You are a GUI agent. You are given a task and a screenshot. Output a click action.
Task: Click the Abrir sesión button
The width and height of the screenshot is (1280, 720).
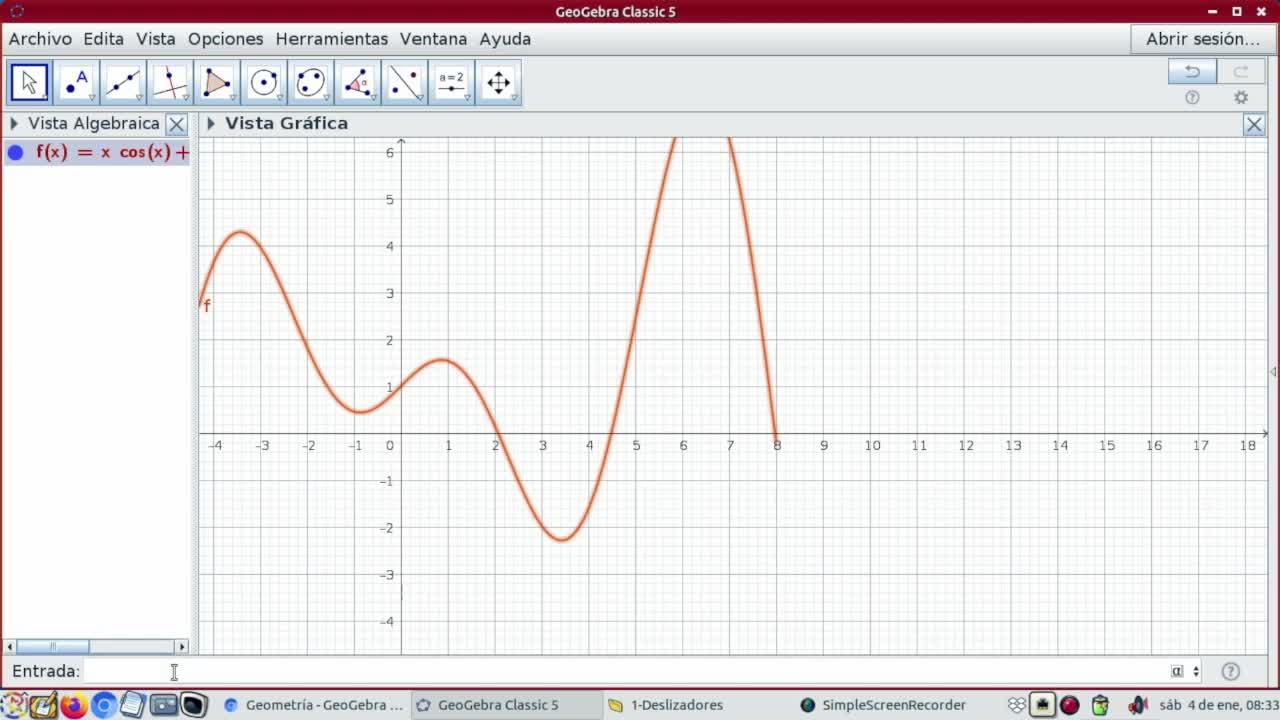click(1203, 39)
